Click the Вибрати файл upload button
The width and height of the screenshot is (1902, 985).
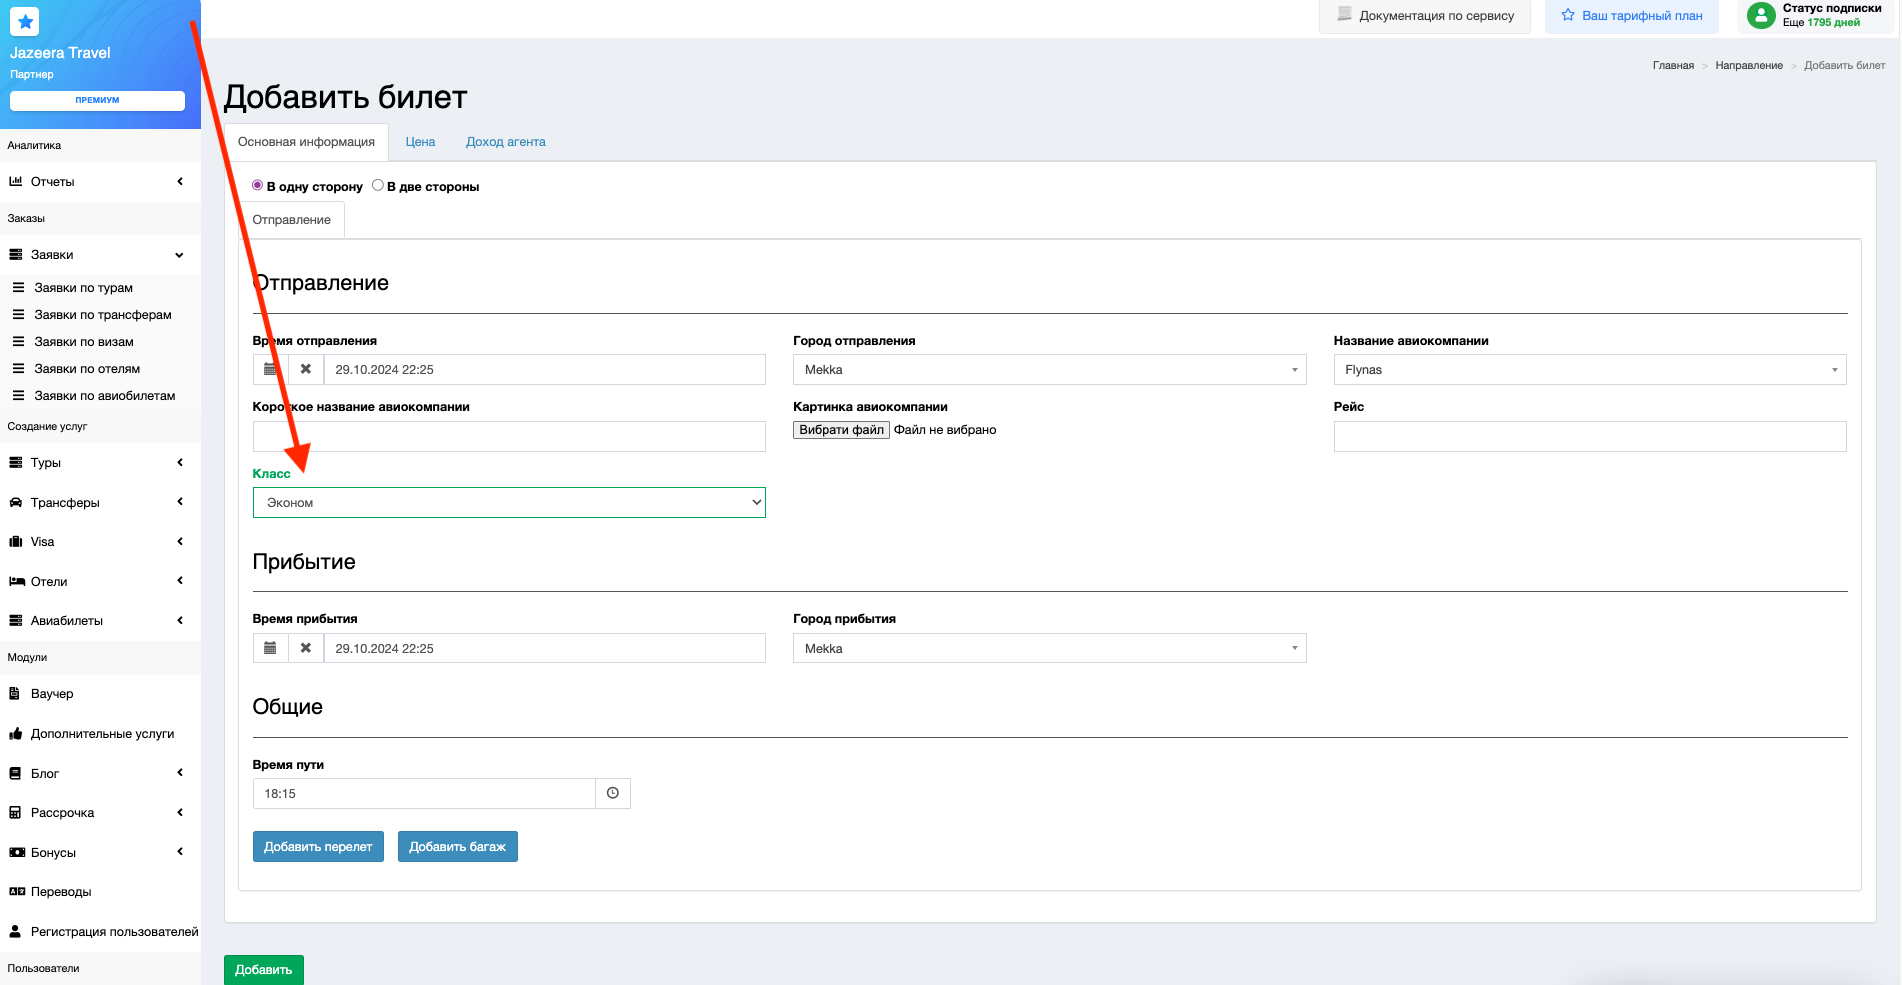tap(841, 430)
